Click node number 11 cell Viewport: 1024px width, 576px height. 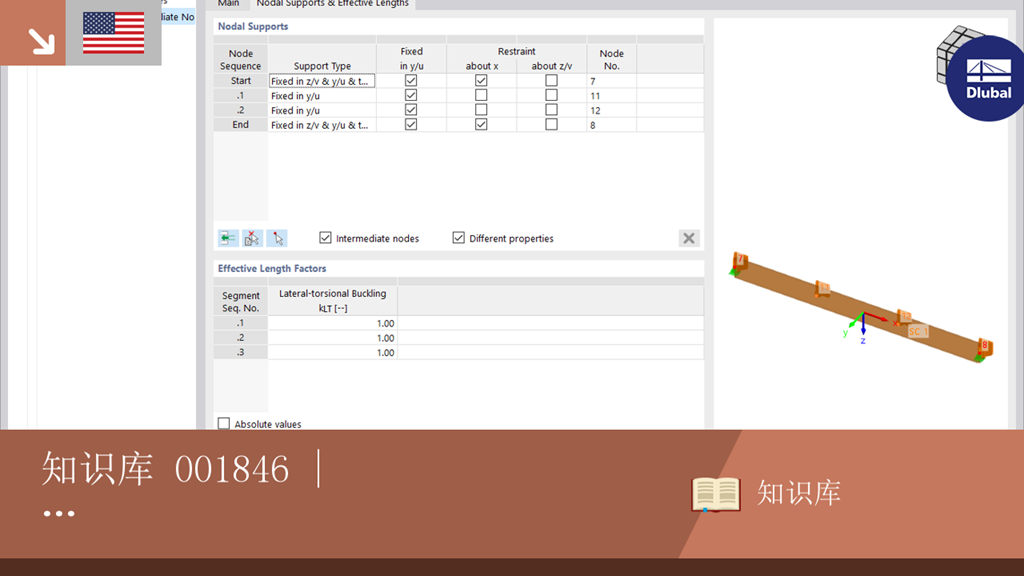611,95
